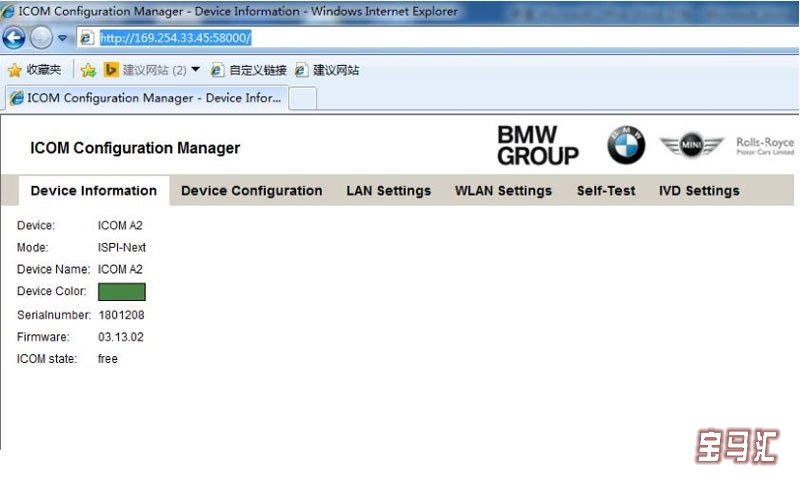Screen dimensions: 800x482
Task: Click the Serialnumber label
Action: pos(54,315)
